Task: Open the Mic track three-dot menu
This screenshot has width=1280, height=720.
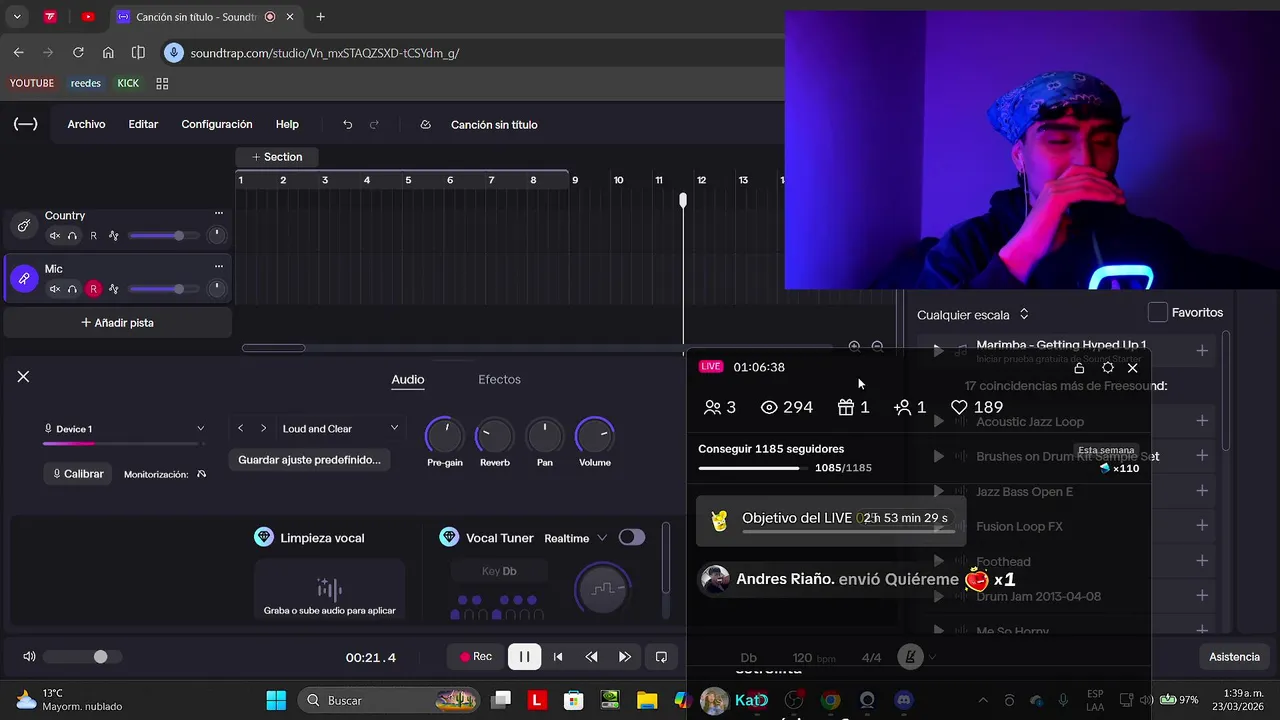Action: (x=218, y=266)
